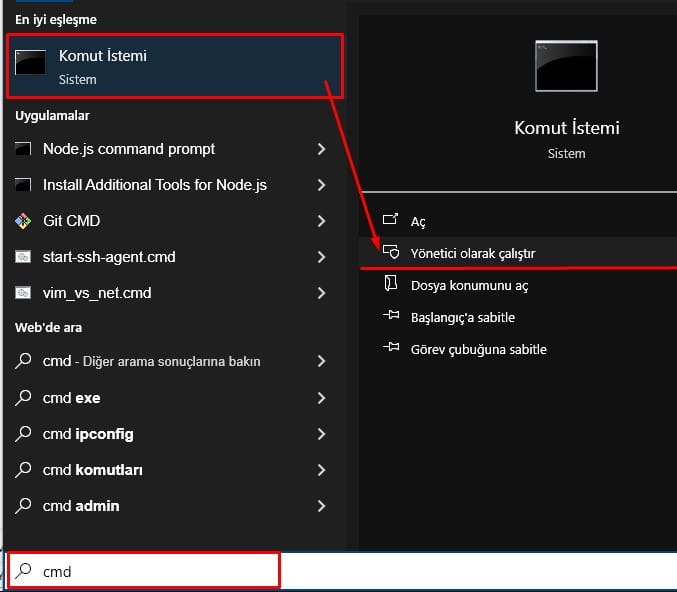Expand the vim_vs_net.cmd chevron
Screen dimensions: 677x592
(321, 293)
